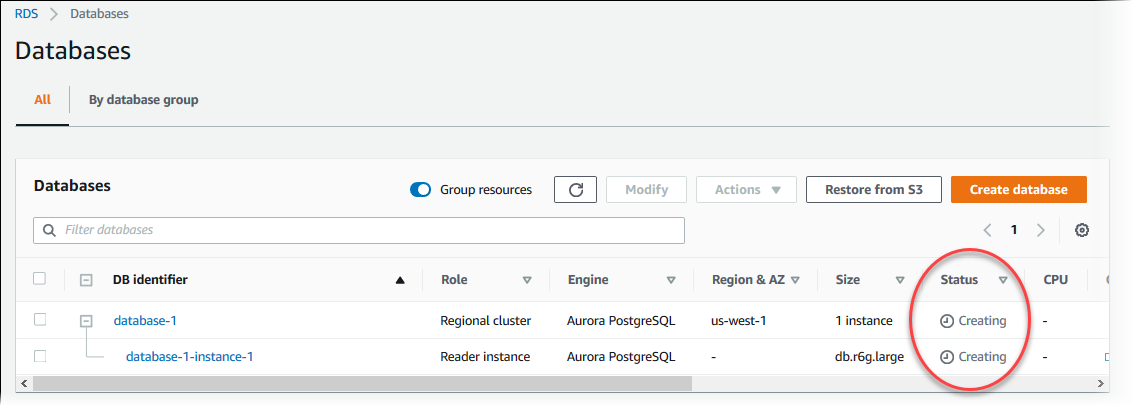The width and height of the screenshot is (1133, 406).
Task: Click the Engine column sort icon
Action: [x=671, y=281]
